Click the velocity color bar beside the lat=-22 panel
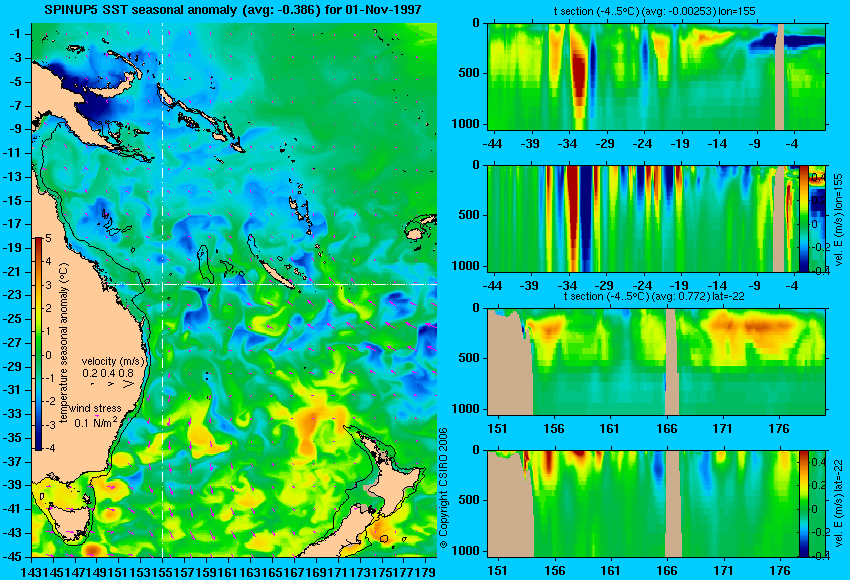This screenshot has width=850, height=580. [x=803, y=504]
